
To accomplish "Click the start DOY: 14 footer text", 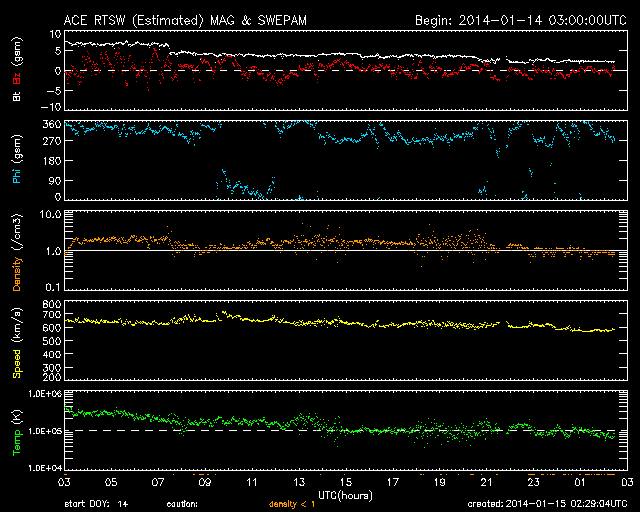I will coord(95,505).
